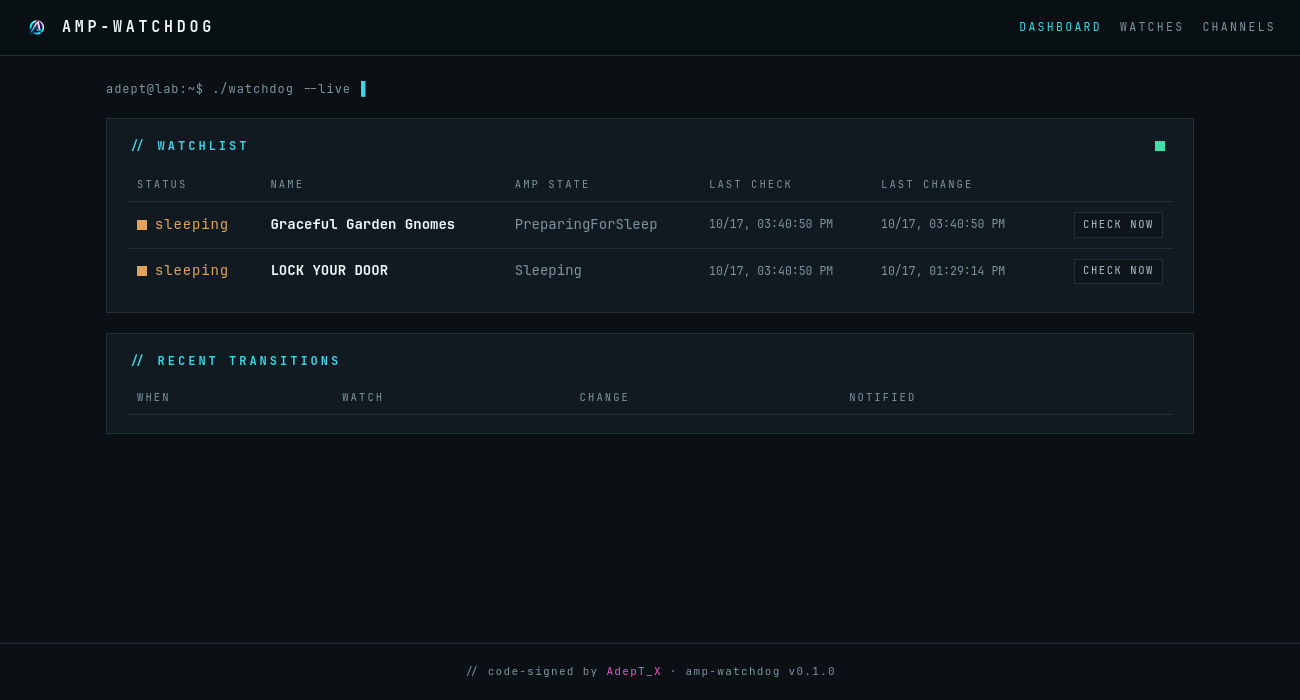Screen dimensions: 1300x700
Task: Click the green live indicator in Watchlist
Action: tap(1160, 146)
